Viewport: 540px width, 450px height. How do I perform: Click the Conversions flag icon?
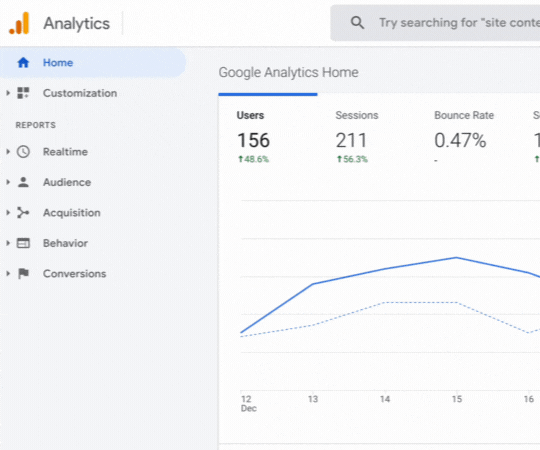pos(23,274)
